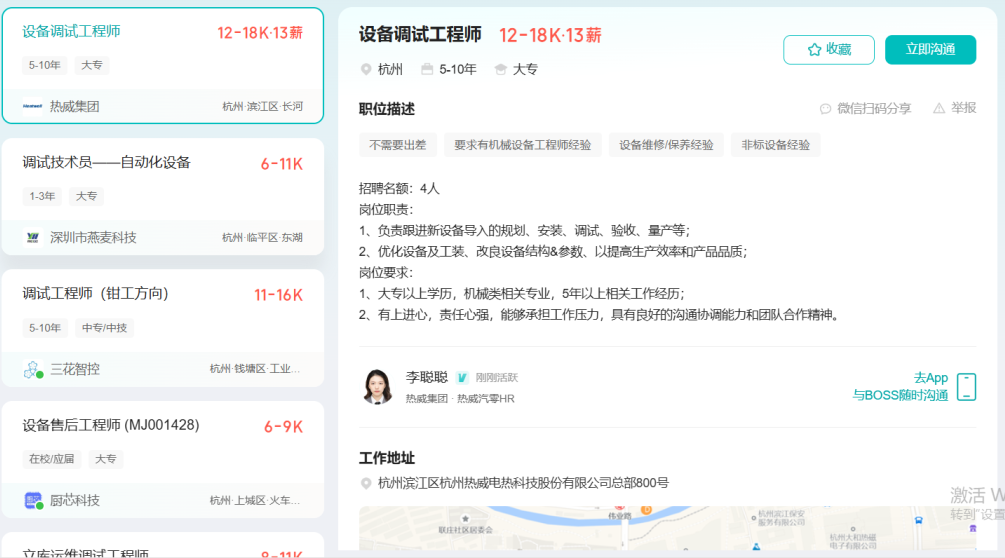Click the 非标设备经验 tag
Image resolution: width=1005 pixels, height=558 pixels.
point(775,145)
